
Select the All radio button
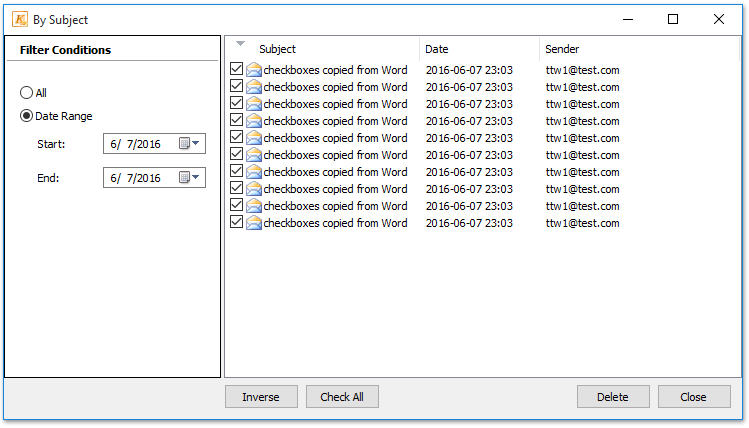point(26,93)
